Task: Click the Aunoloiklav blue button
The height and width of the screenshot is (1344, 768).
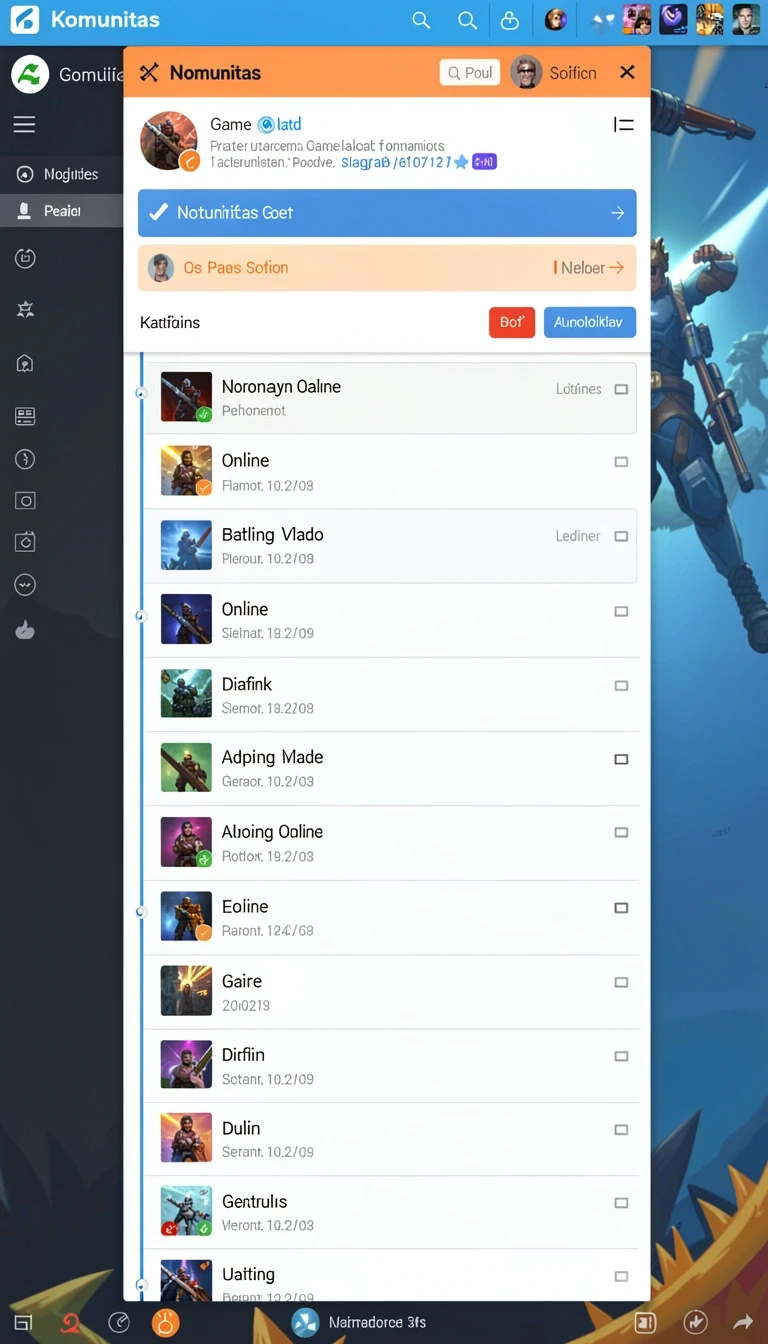Action: pos(589,322)
